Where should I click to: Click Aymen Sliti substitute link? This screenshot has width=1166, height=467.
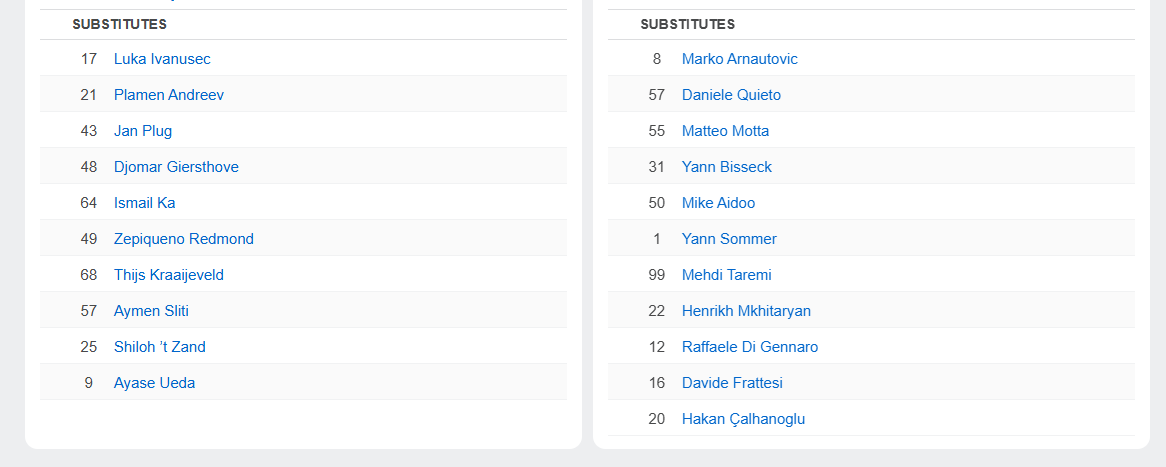151,311
